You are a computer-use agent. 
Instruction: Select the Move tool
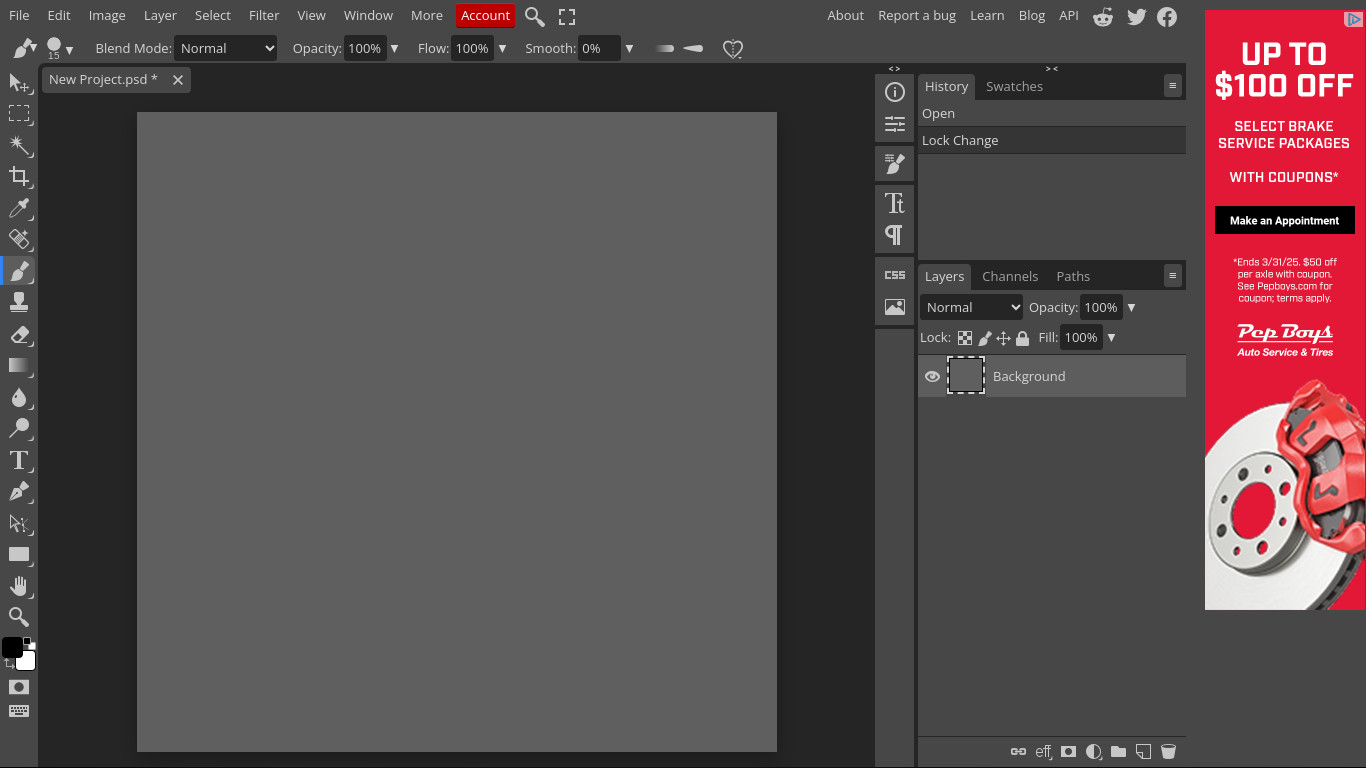(x=19, y=82)
